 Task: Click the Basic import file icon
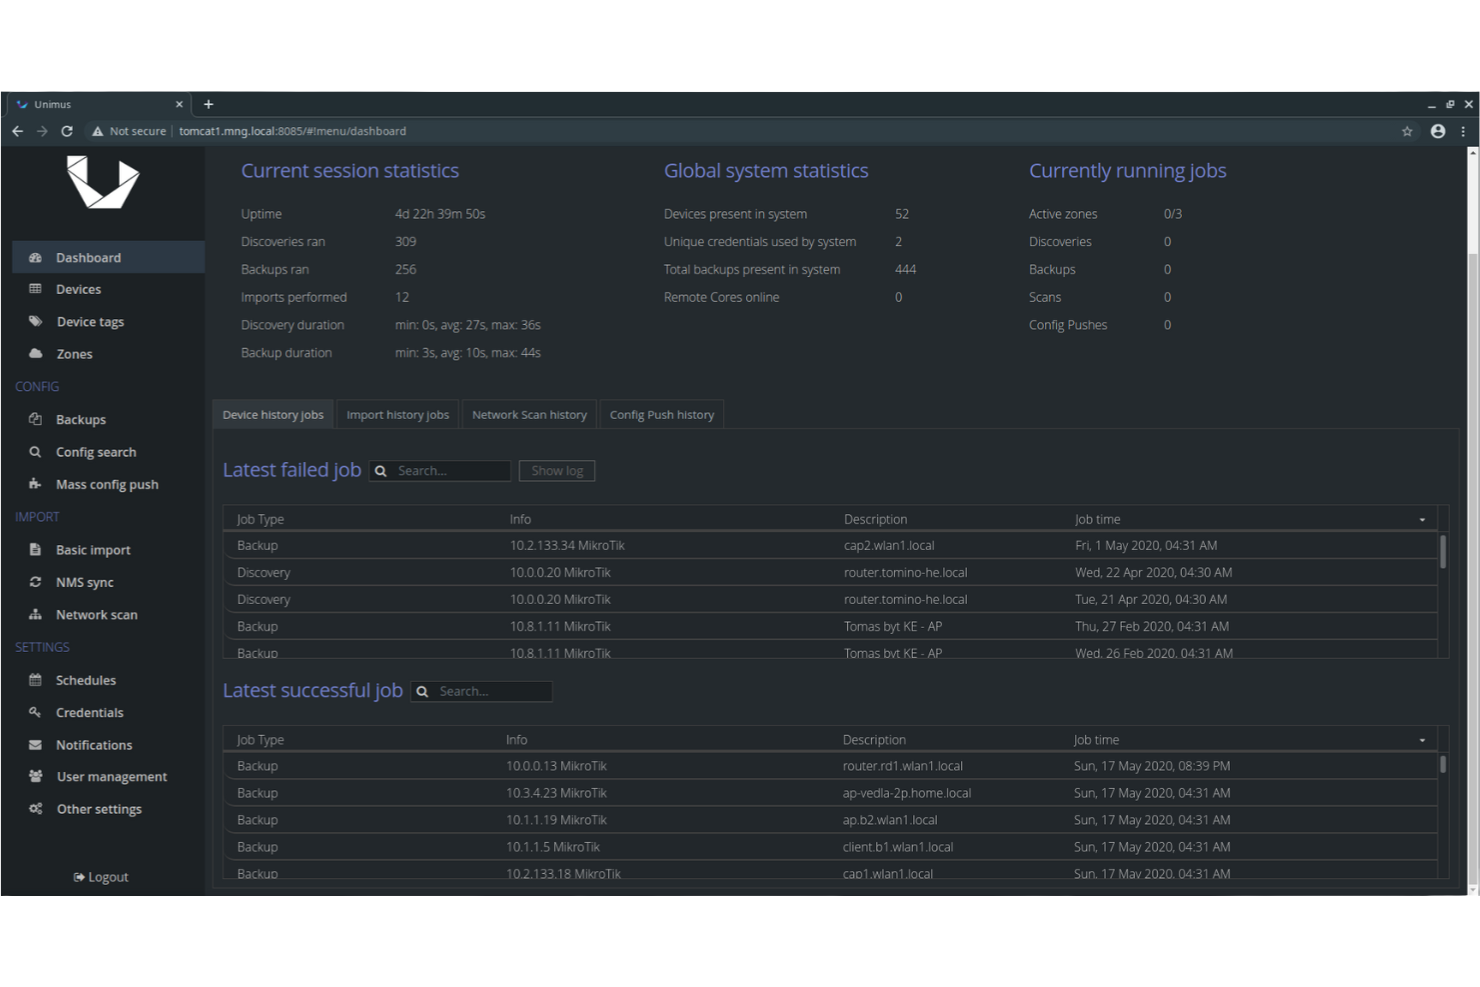coord(35,549)
